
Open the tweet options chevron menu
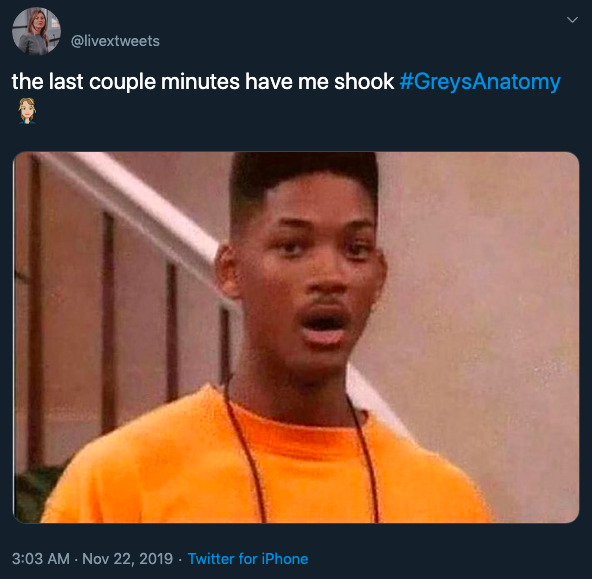pyautogui.click(x=572, y=20)
